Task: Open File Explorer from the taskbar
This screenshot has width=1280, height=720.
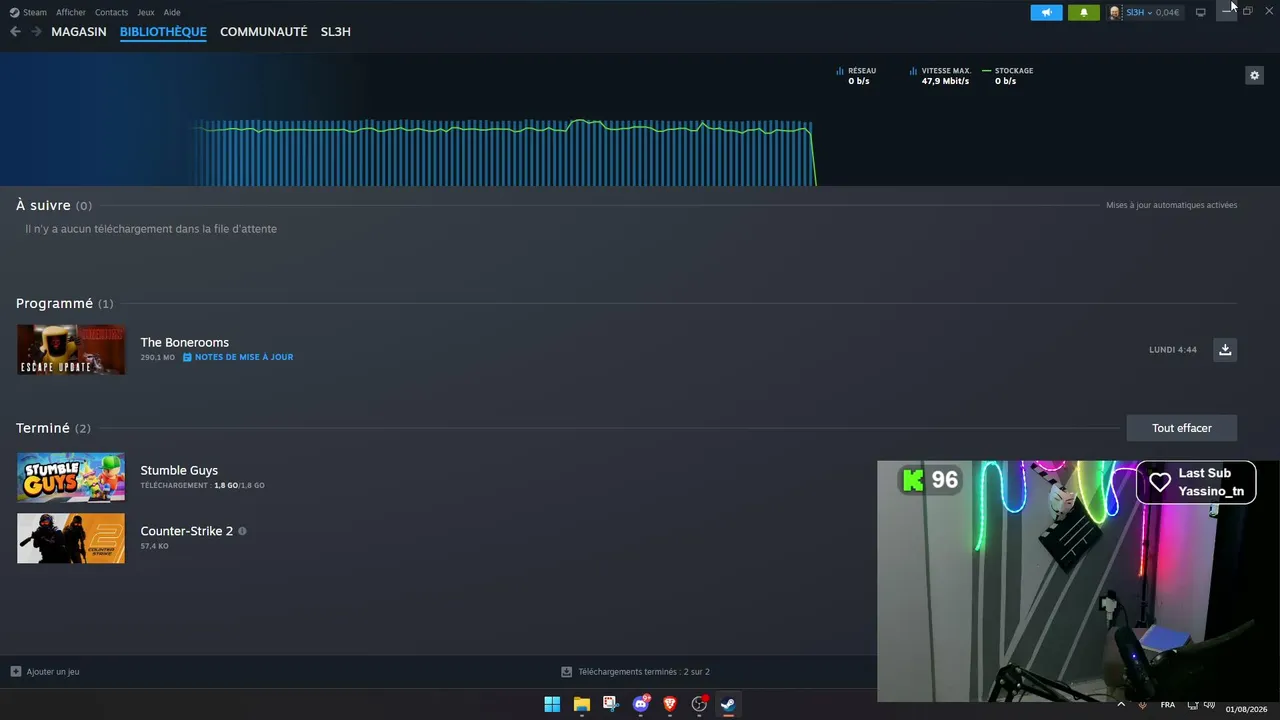Action: pos(581,704)
